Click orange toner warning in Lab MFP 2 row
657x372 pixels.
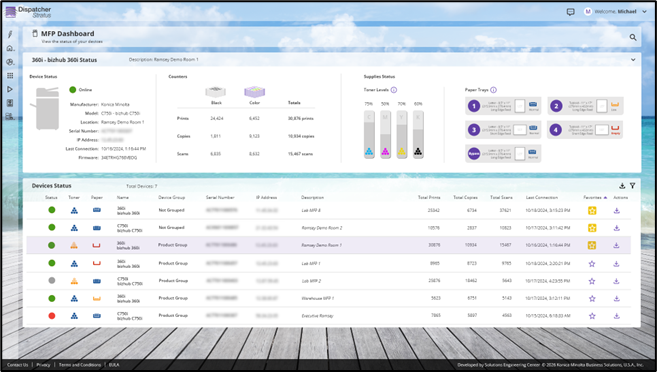(74, 281)
